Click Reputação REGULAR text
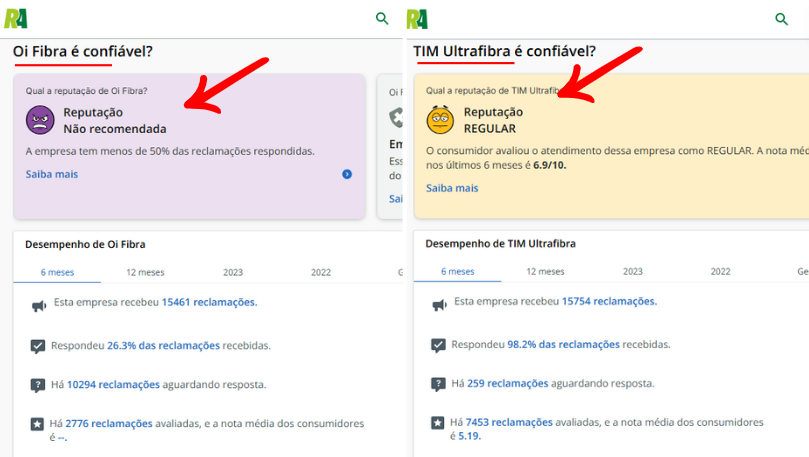 pos(493,120)
